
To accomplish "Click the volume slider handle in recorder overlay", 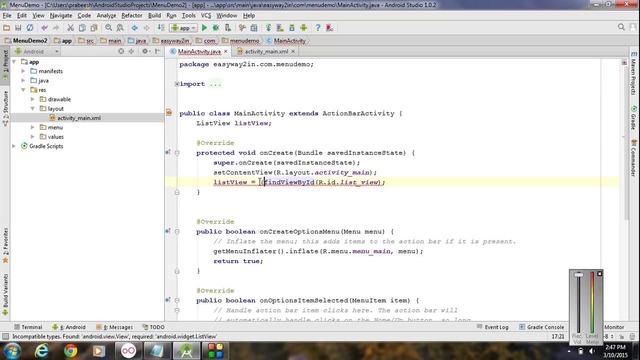I will tap(579, 275).
